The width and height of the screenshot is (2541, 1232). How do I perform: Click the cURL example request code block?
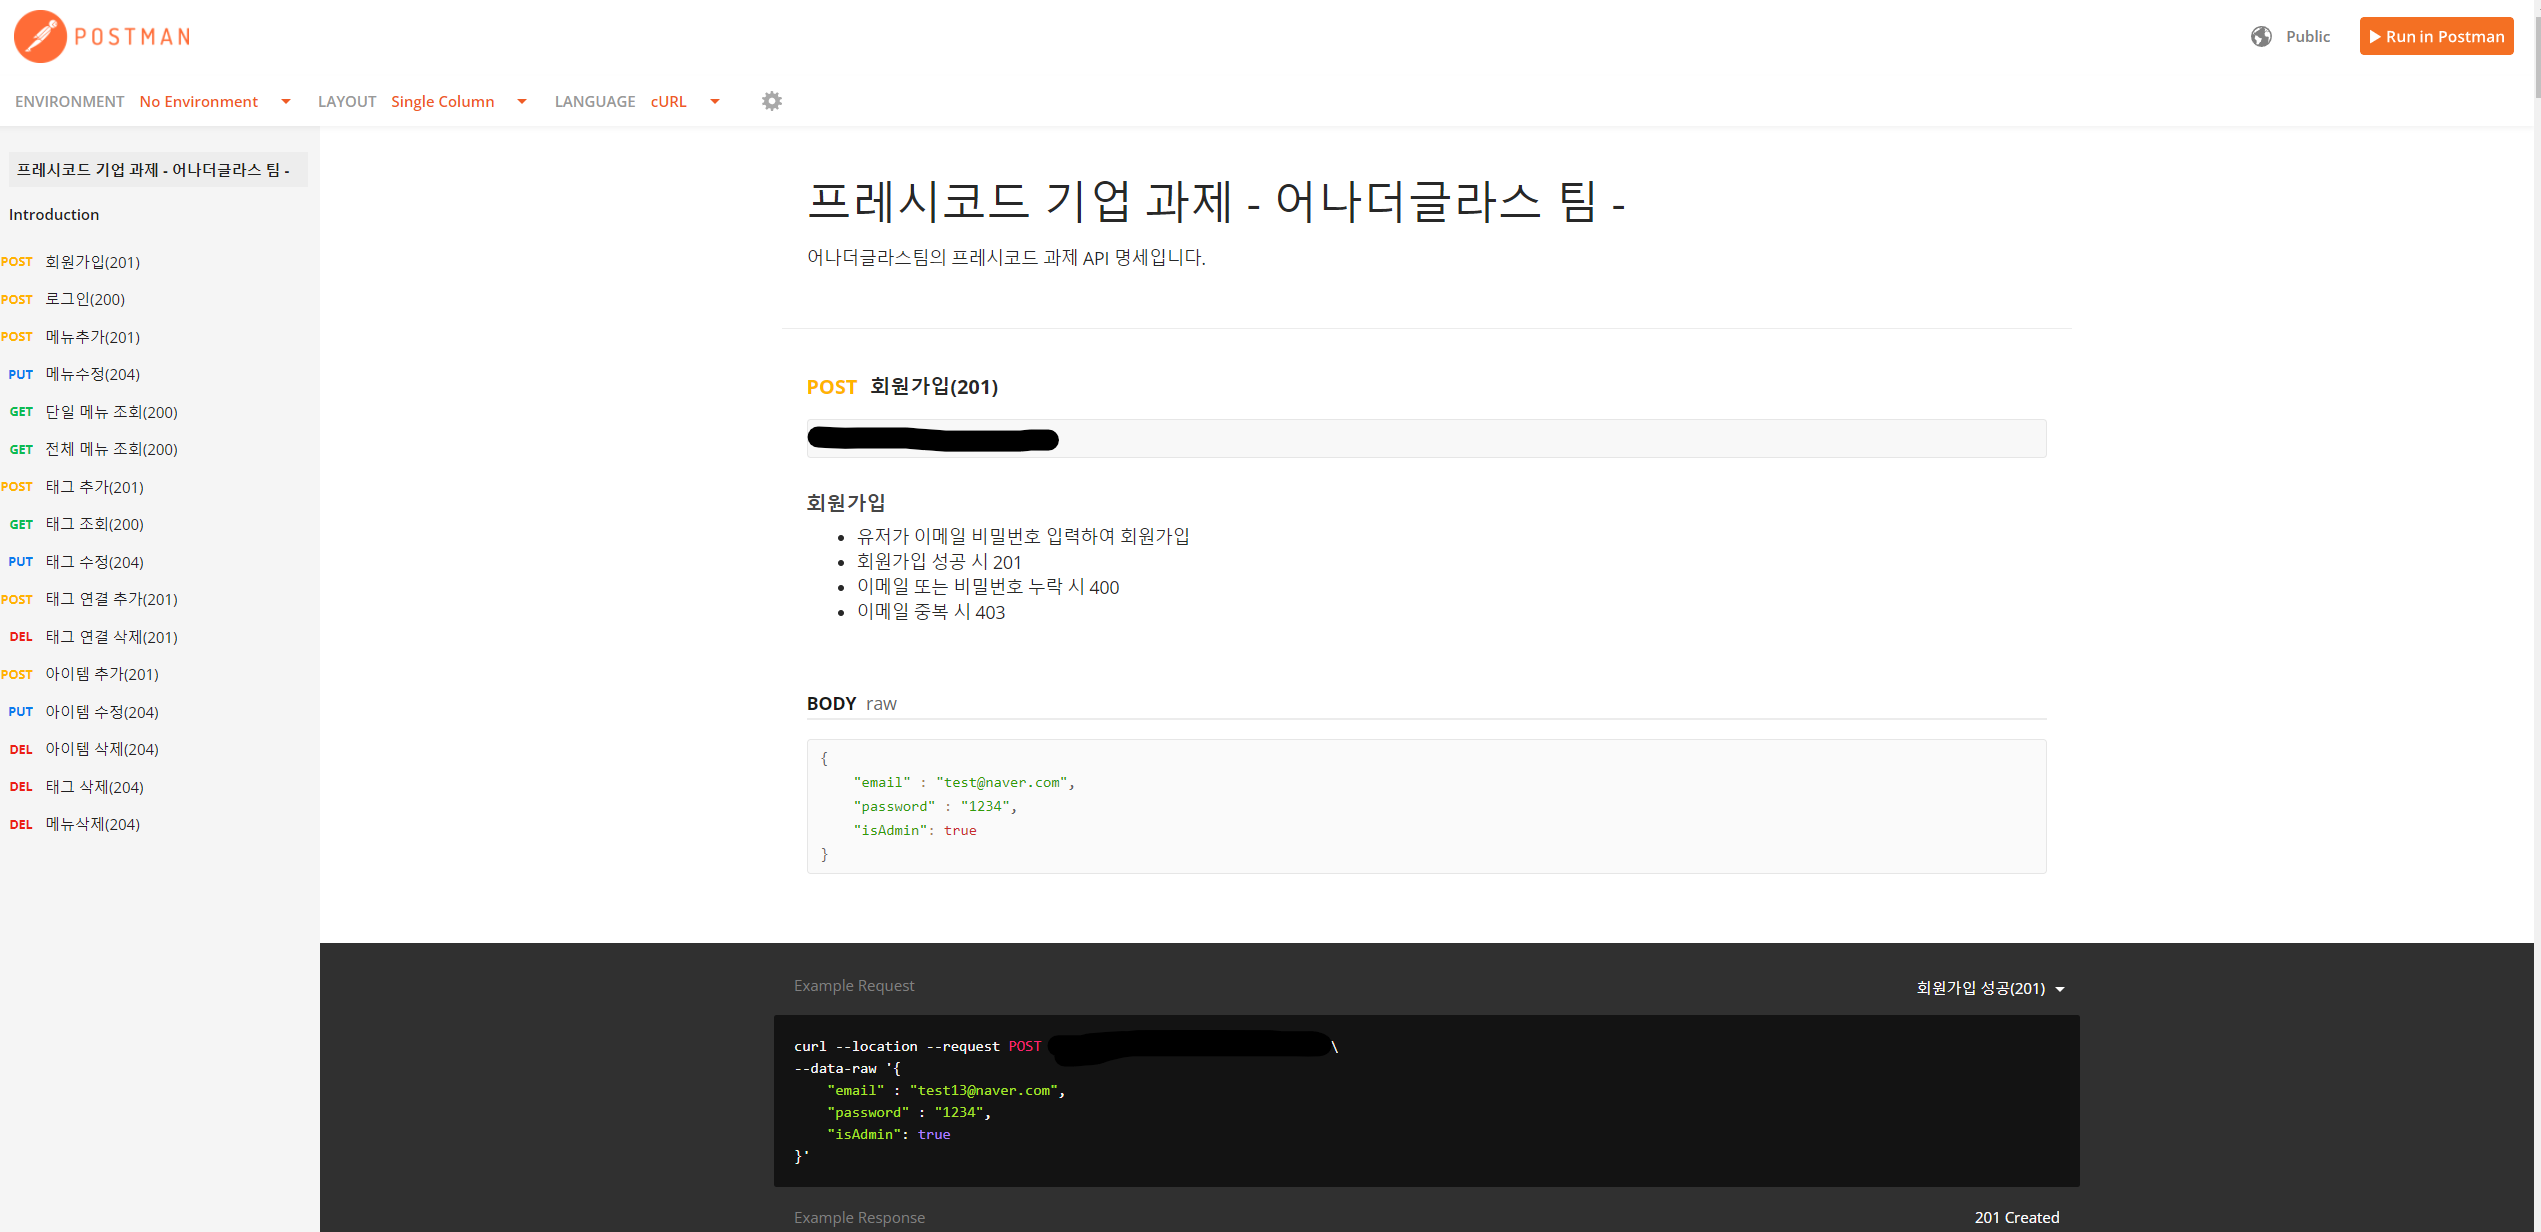[1425, 1100]
